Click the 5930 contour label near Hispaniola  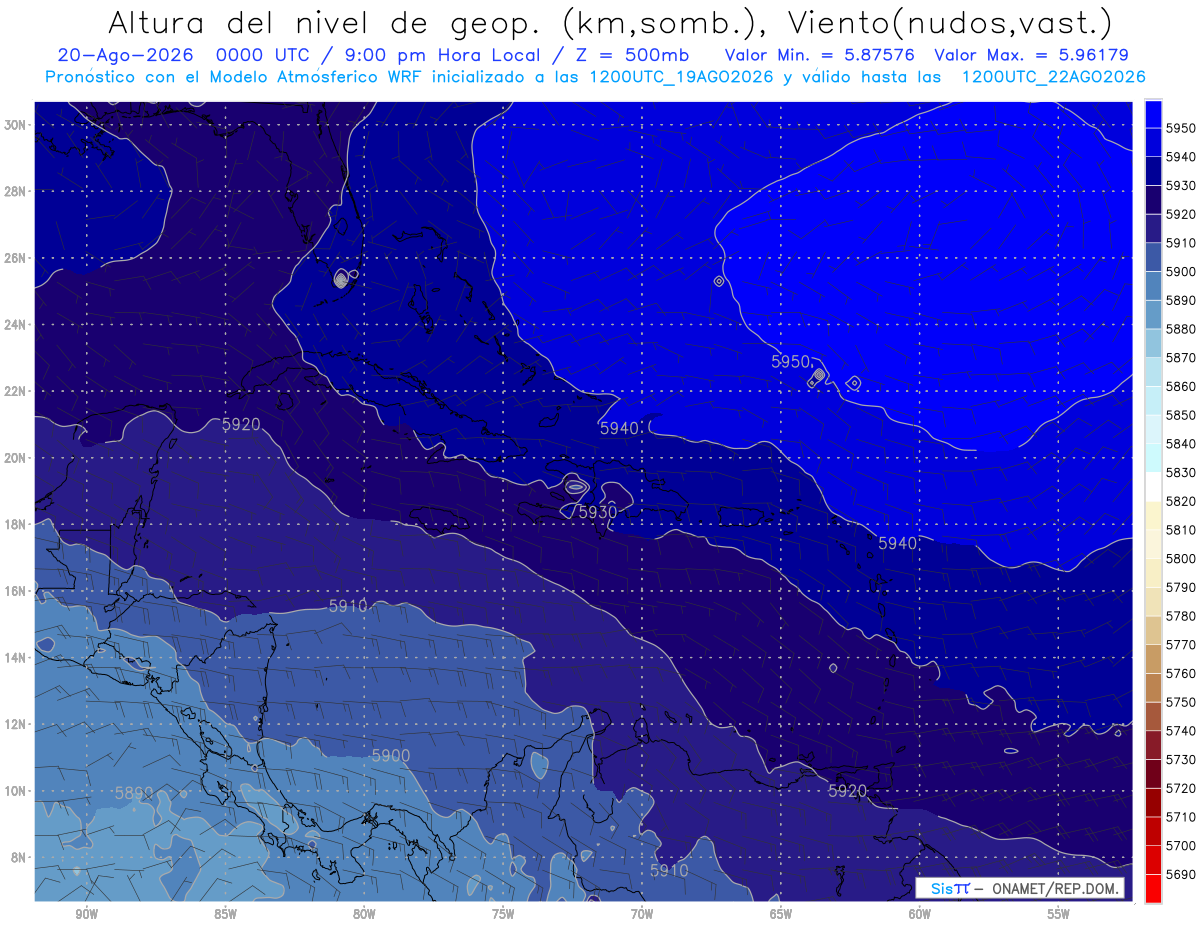[x=598, y=511]
